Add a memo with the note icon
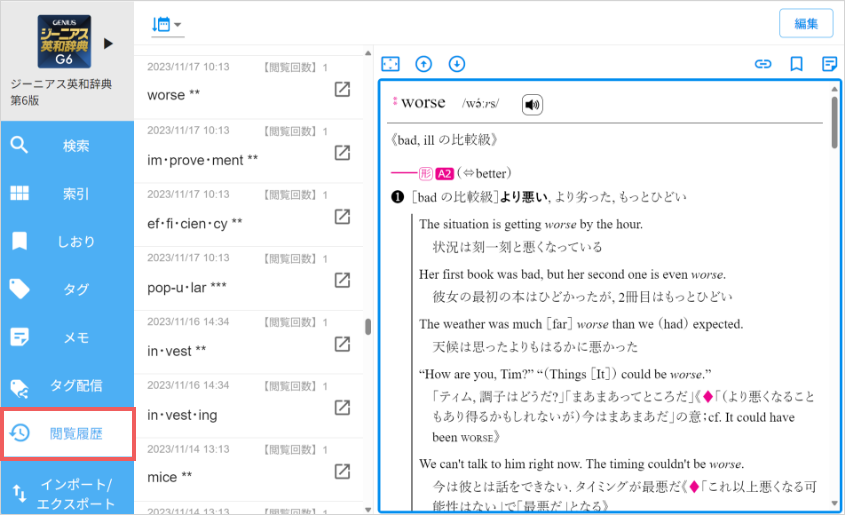 (x=829, y=64)
